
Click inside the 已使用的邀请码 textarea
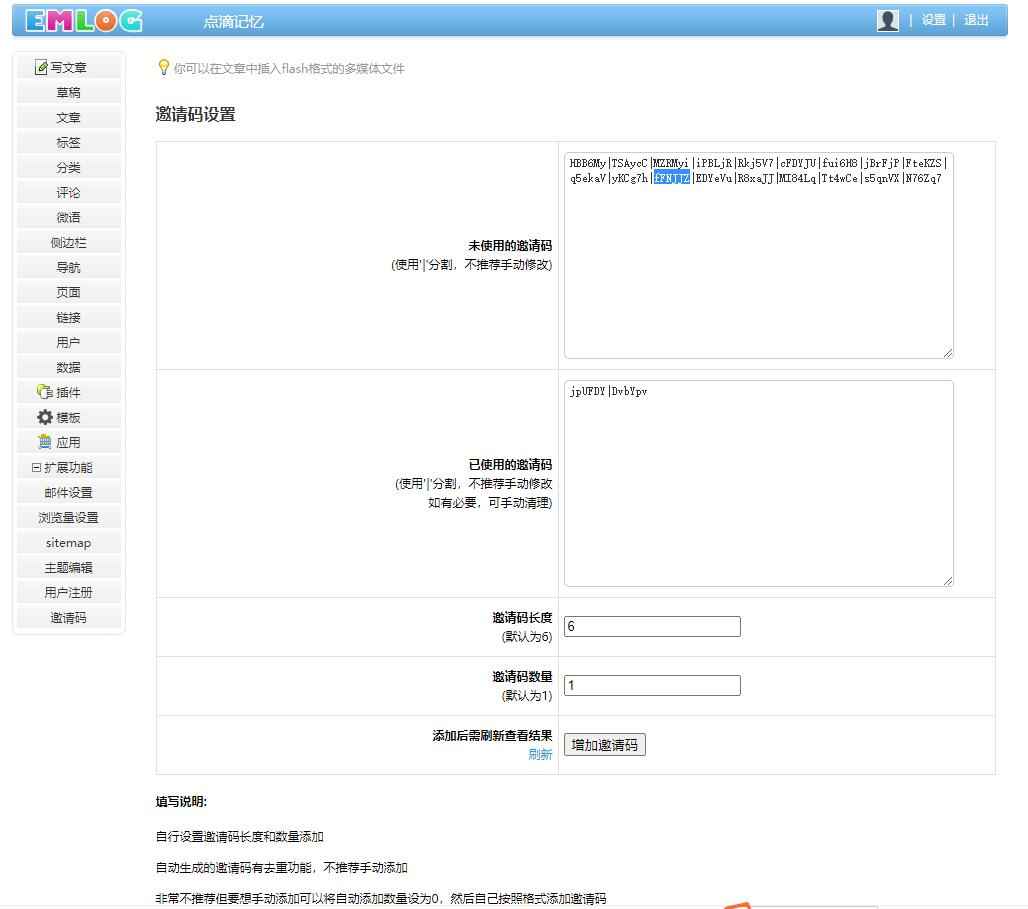pos(758,483)
